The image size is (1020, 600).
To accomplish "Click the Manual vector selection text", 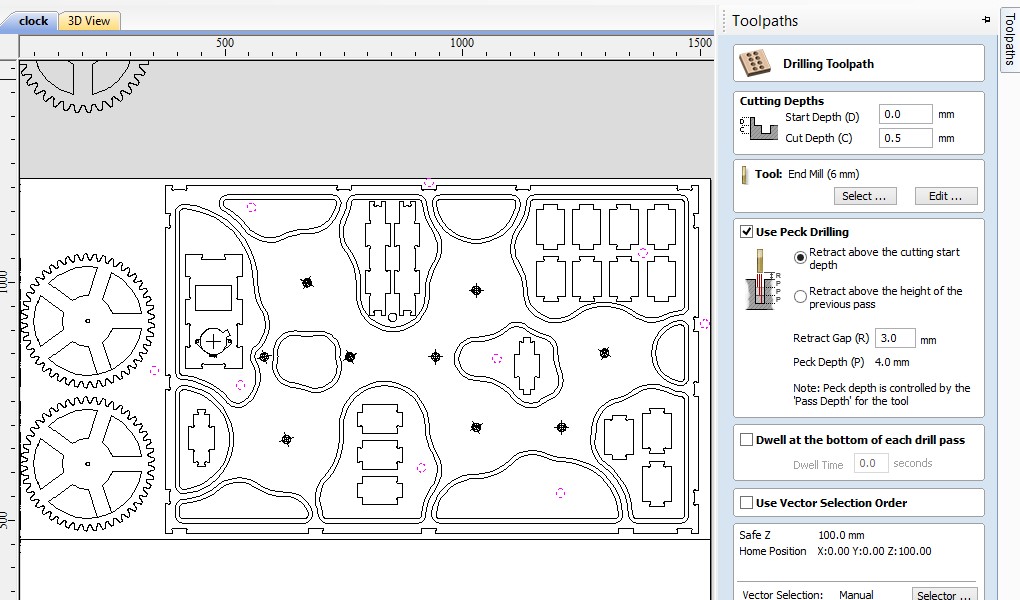I will [x=856, y=595].
